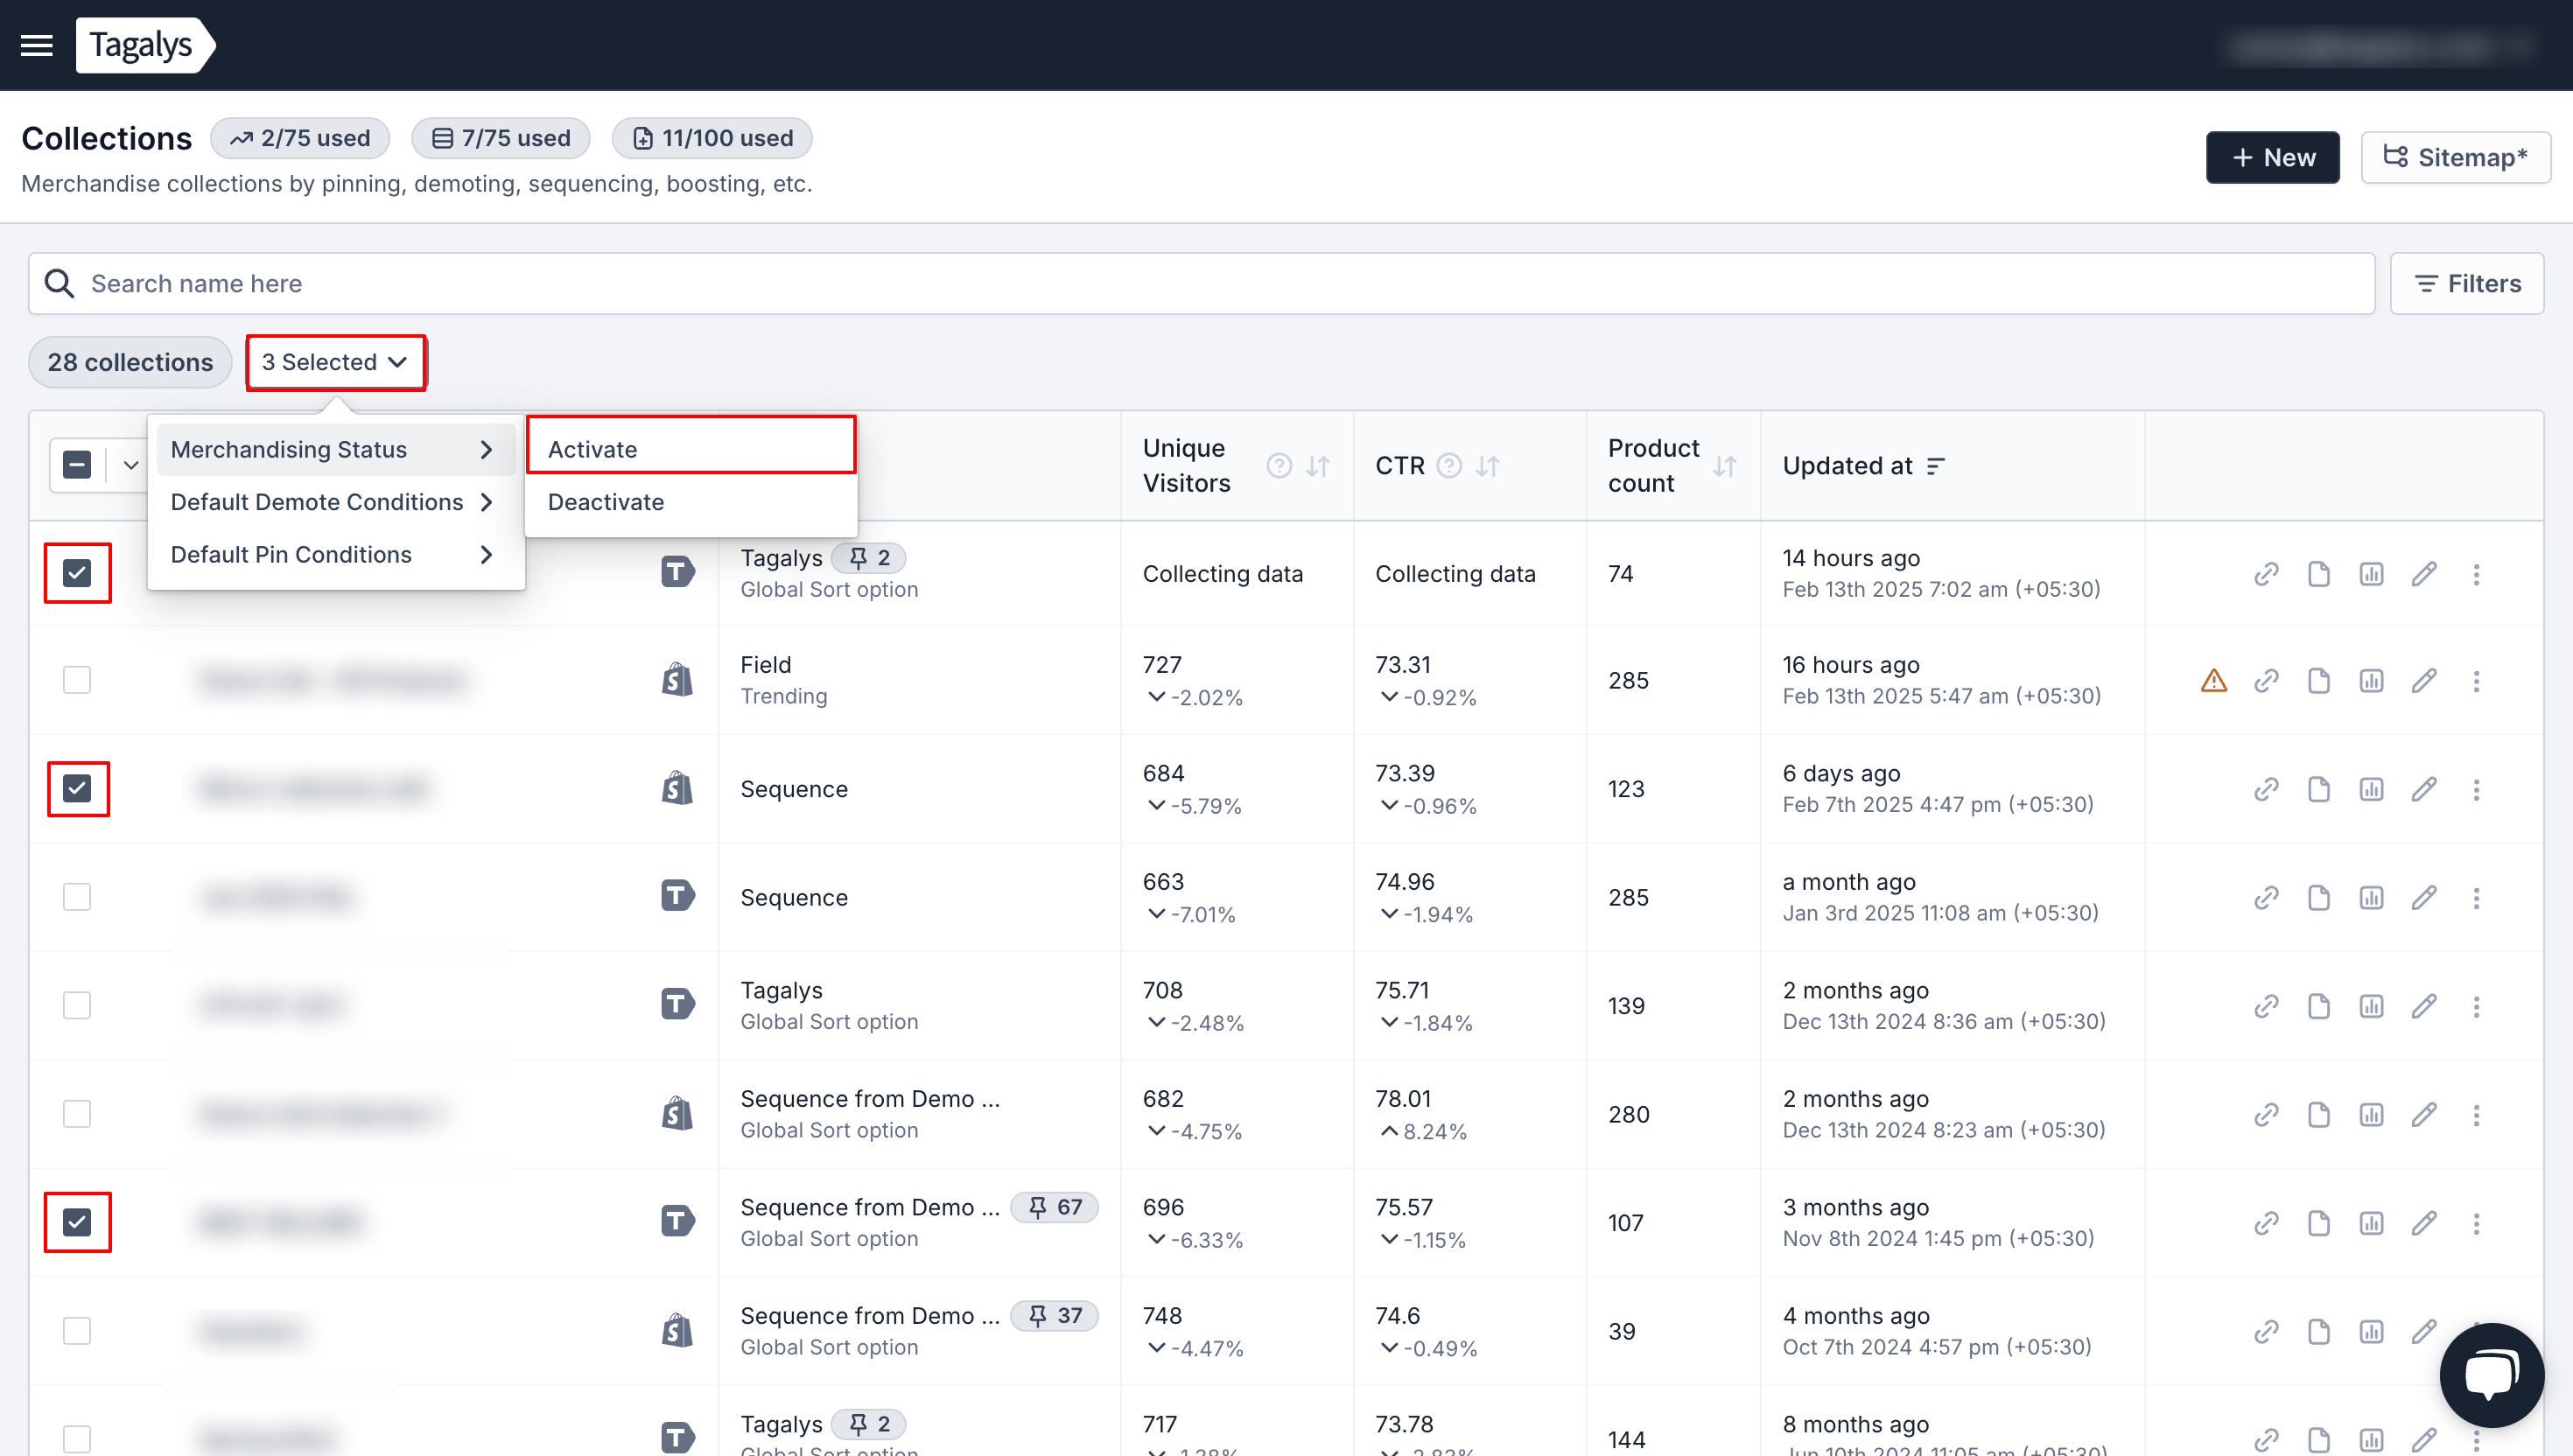Click the pinned 37 badge

click(x=1054, y=1316)
